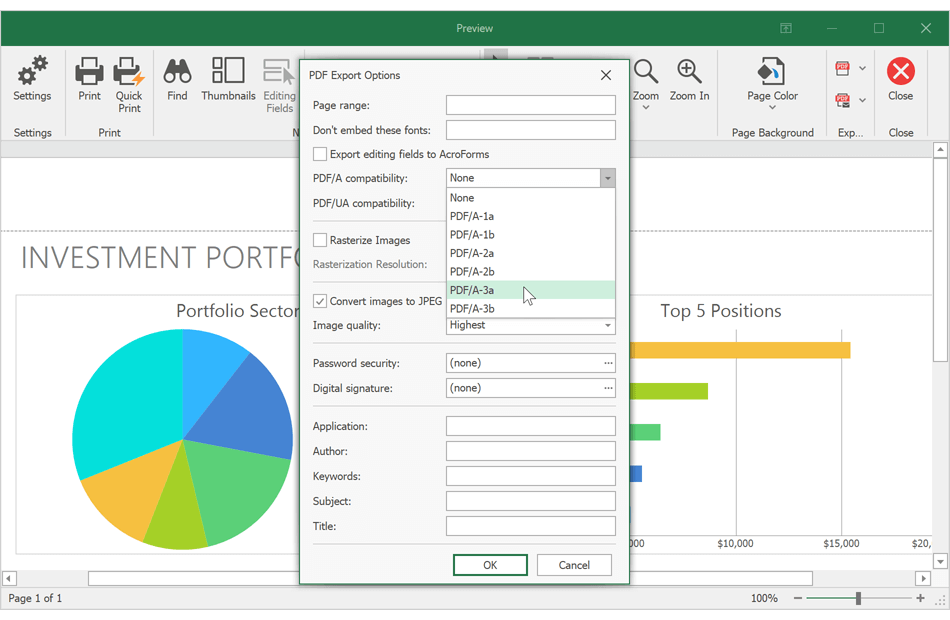Viewport: 950px width, 620px height.
Task: Cancel the PDF Export Options dialog
Action: (574, 564)
